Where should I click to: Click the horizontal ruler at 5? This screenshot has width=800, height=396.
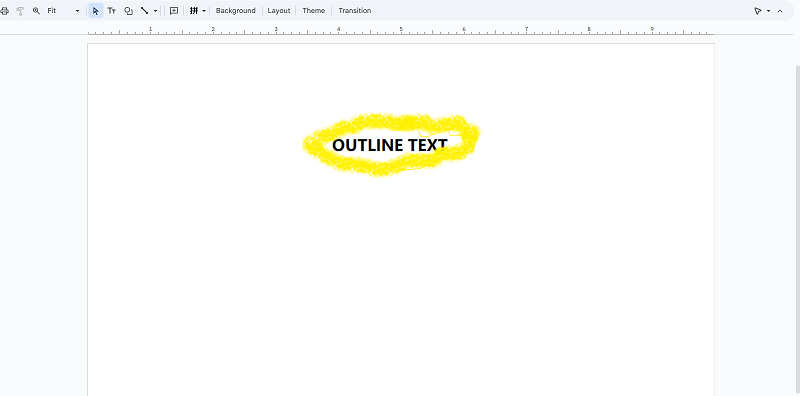(x=401, y=30)
